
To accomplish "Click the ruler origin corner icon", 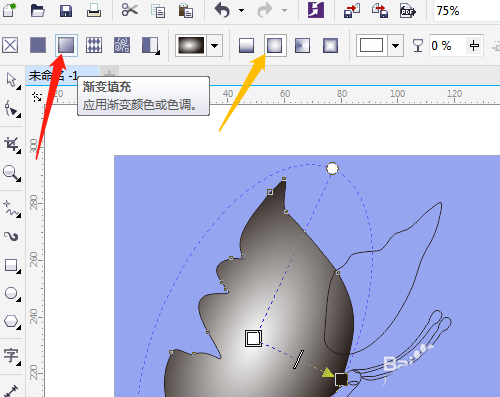I will tap(37, 97).
